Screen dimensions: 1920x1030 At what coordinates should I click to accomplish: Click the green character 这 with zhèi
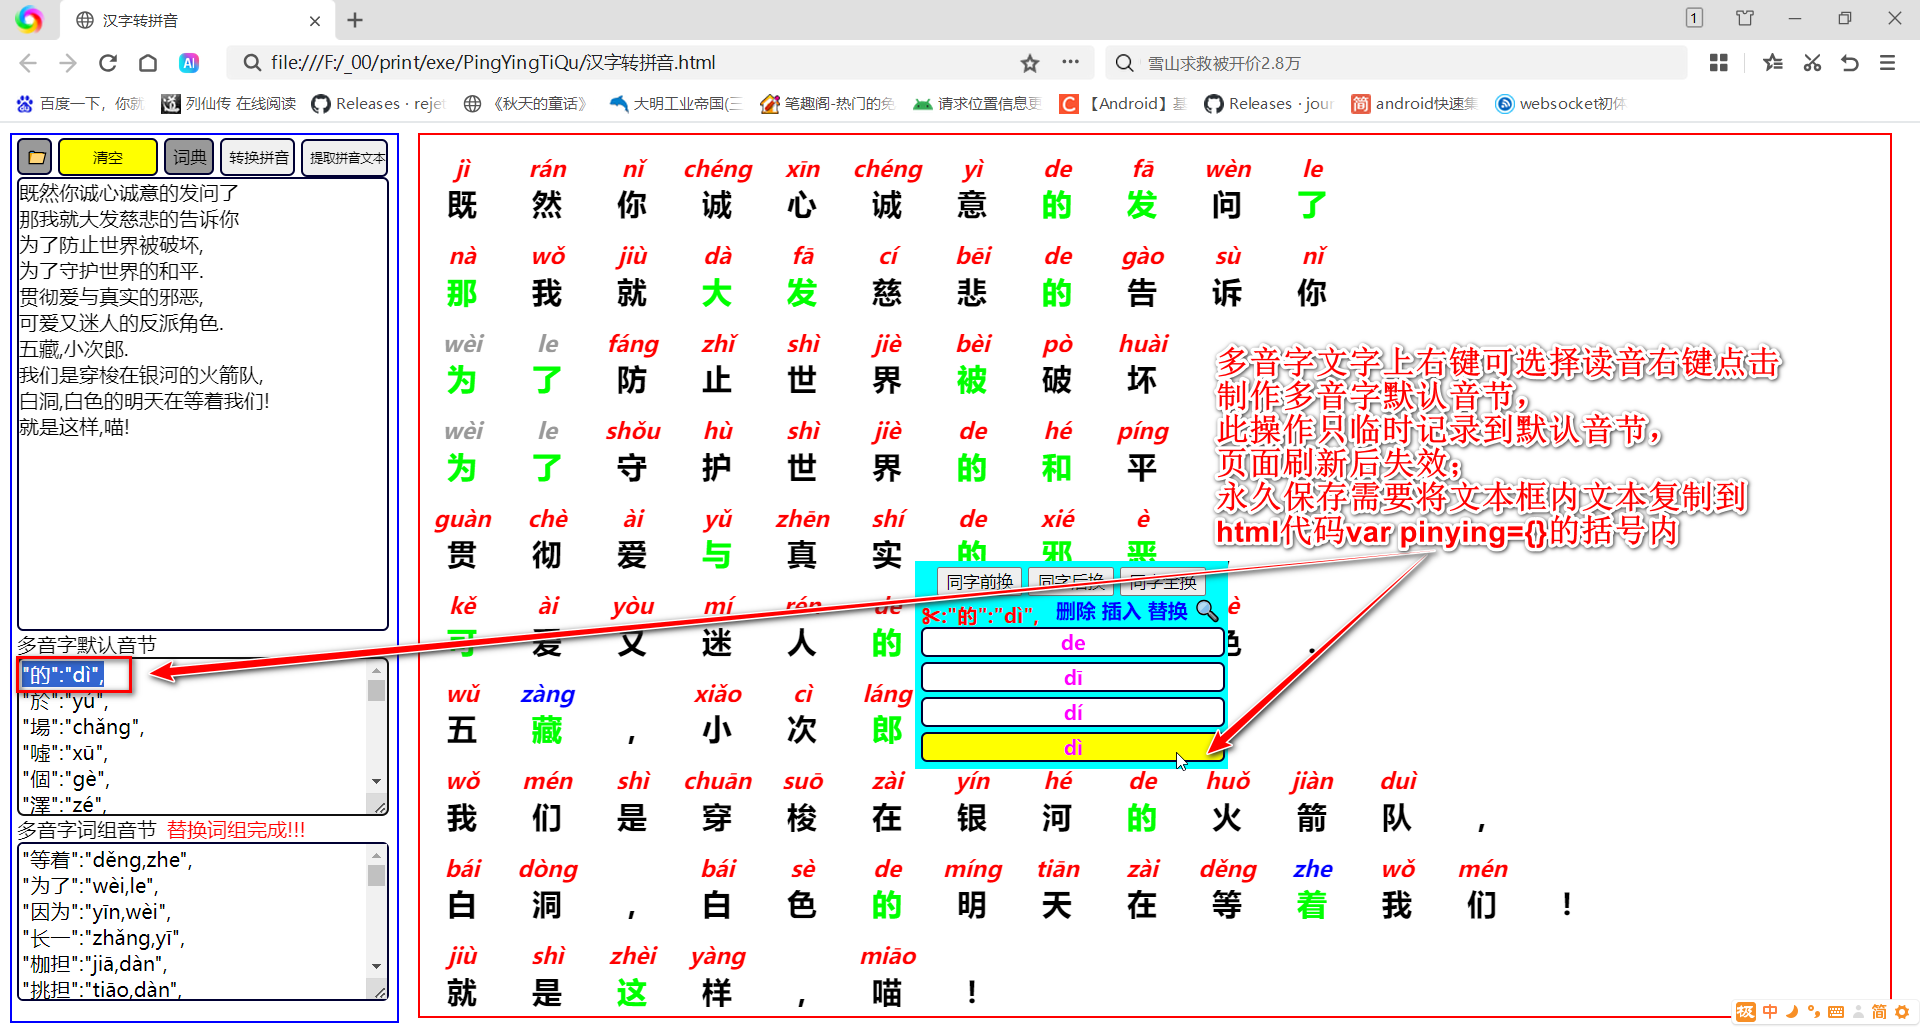click(x=631, y=993)
